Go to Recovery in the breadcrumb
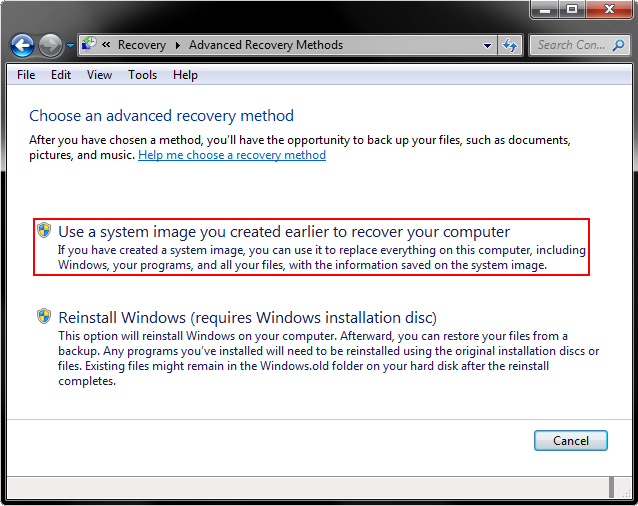 pyautogui.click(x=141, y=45)
